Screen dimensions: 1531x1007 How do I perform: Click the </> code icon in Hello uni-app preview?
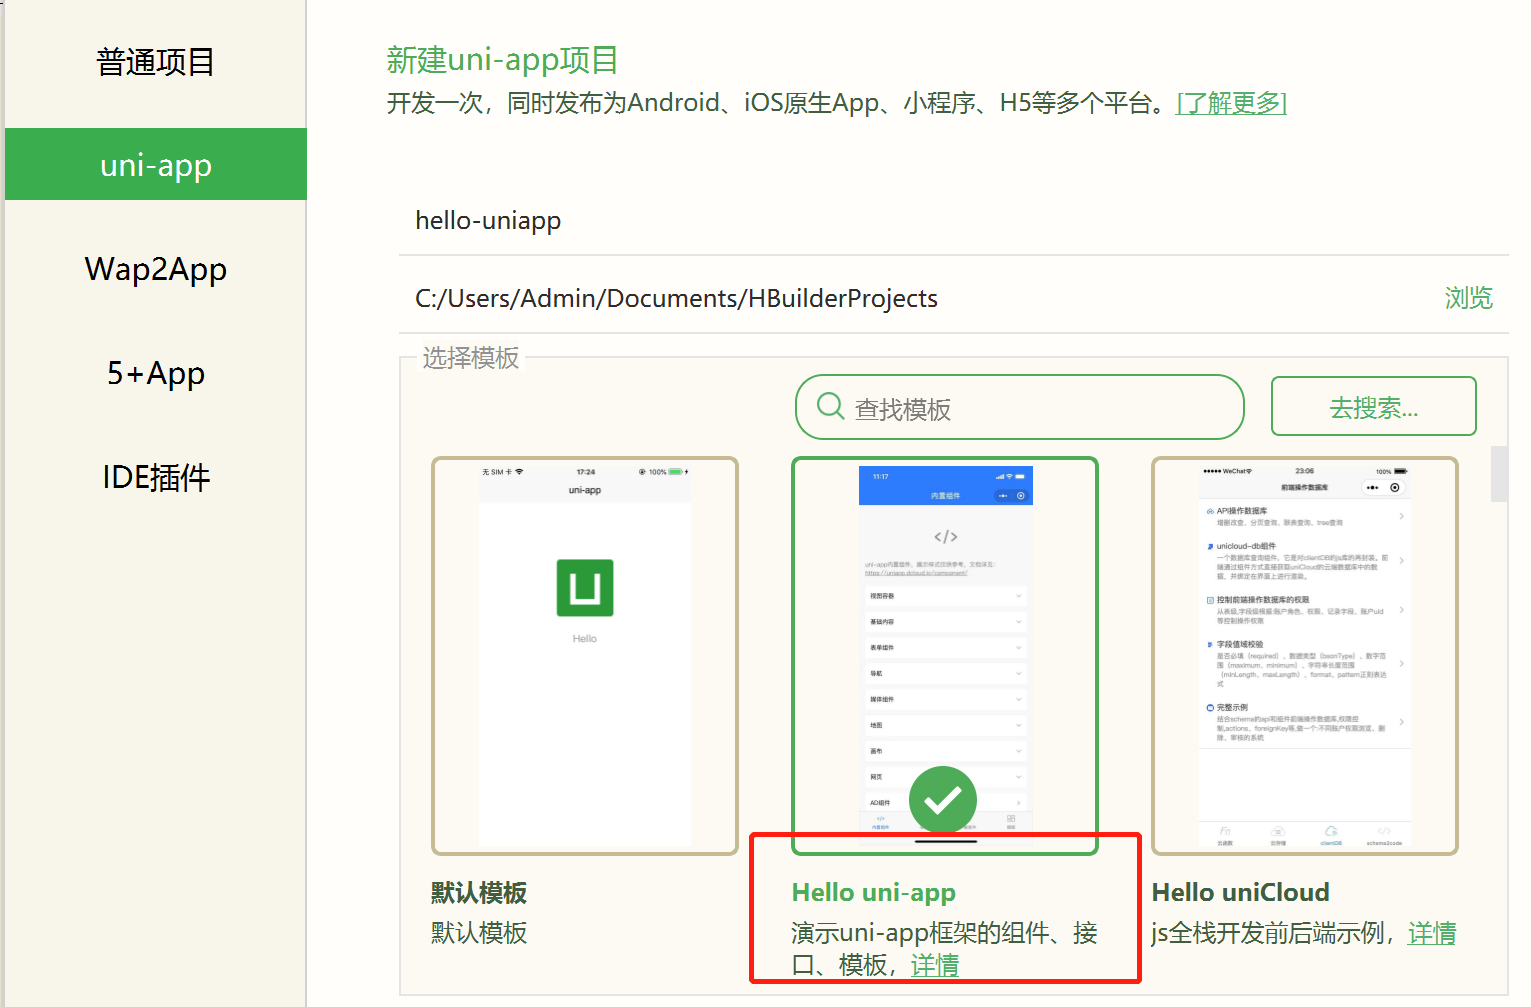click(945, 537)
